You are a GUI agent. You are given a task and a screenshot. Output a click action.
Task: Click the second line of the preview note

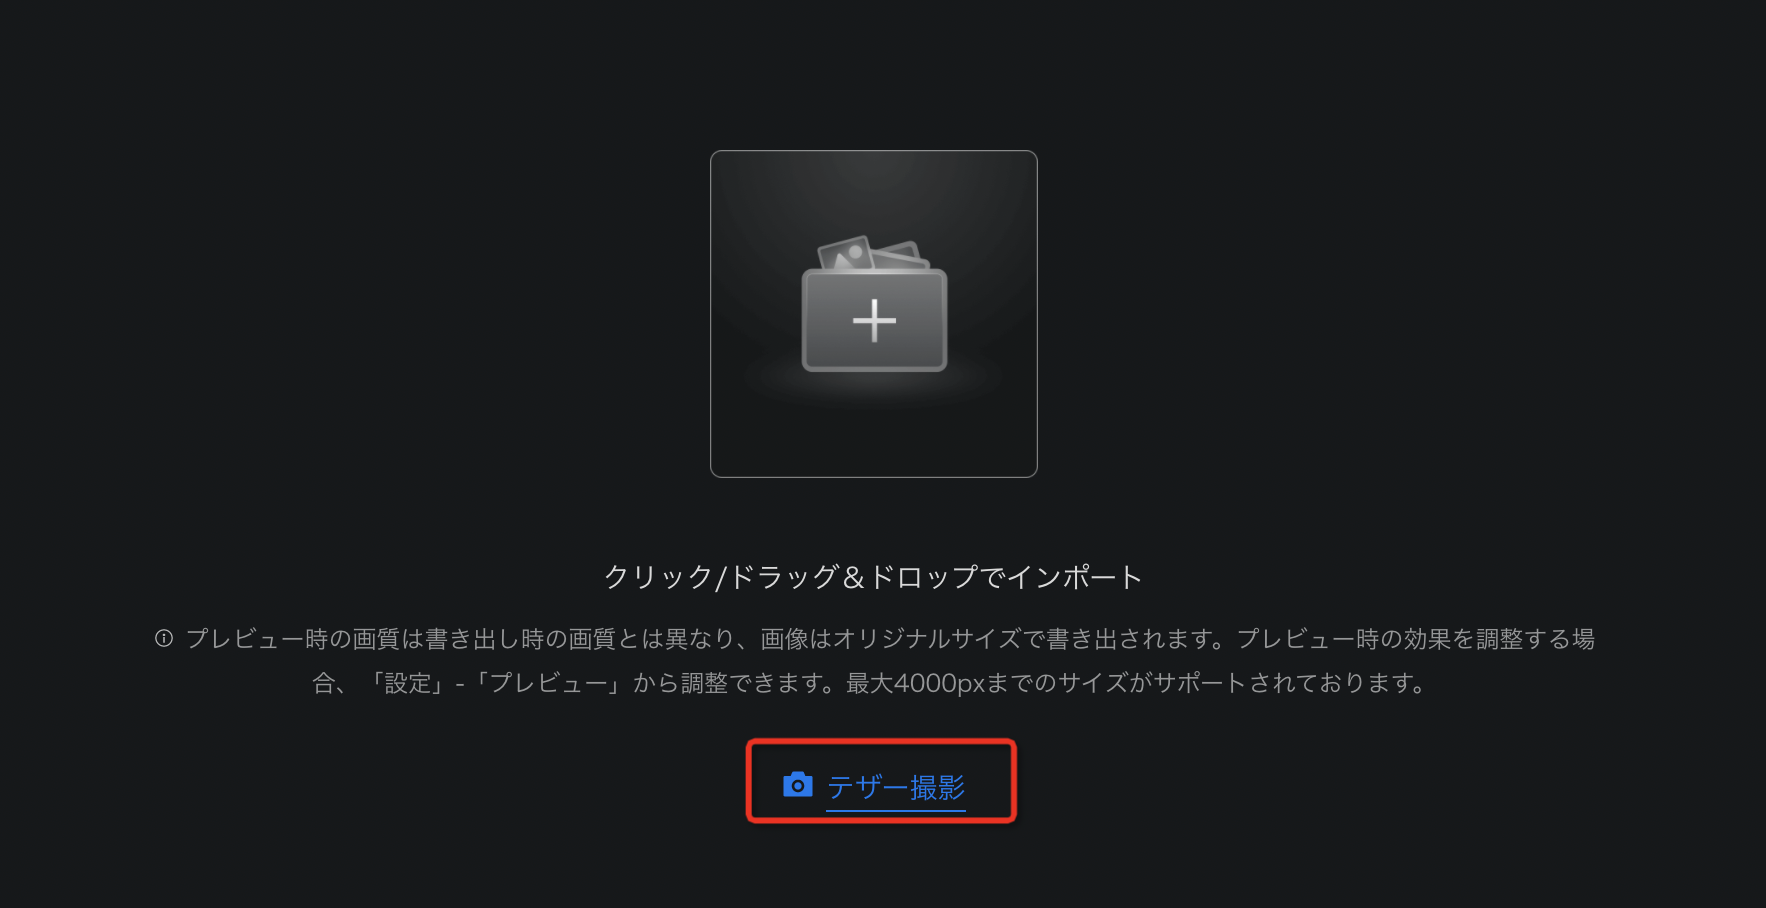(x=870, y=683)
